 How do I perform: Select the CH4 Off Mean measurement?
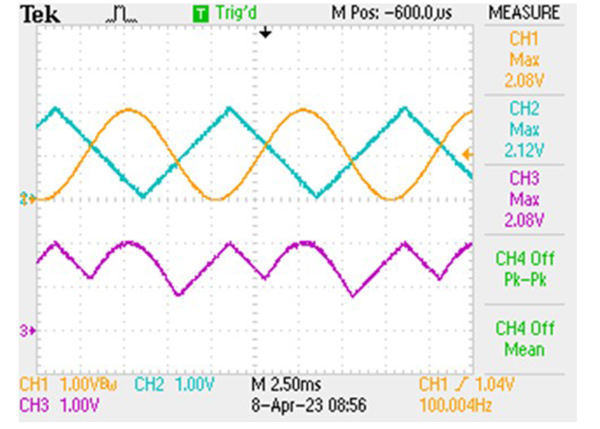(x=524, y=339)
